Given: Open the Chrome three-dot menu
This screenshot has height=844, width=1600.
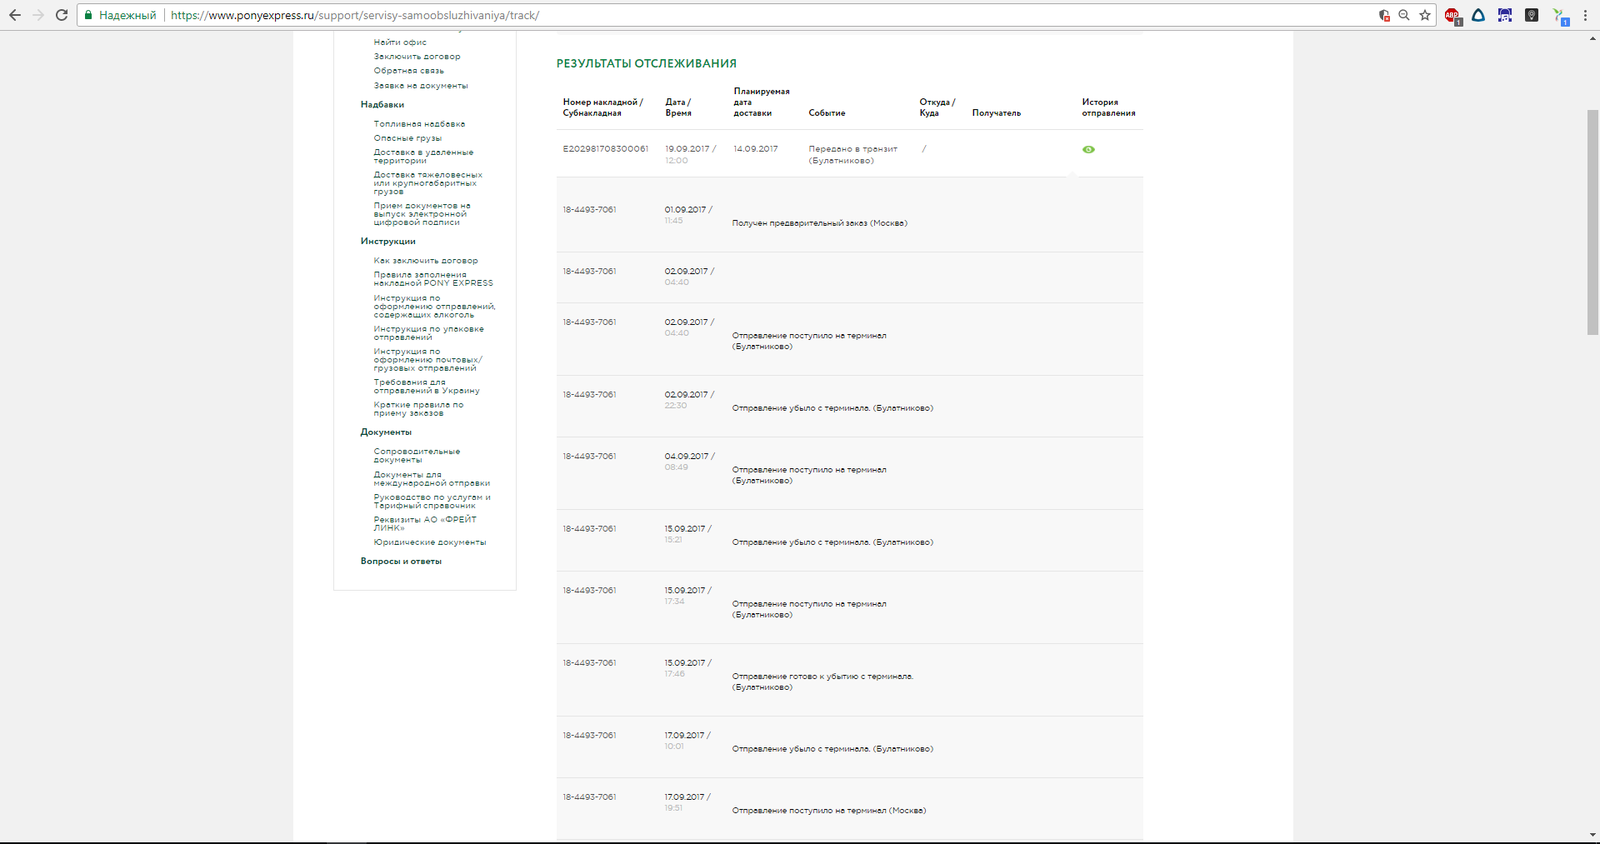Looking at the screenshot, I should tap(1585, 15).
